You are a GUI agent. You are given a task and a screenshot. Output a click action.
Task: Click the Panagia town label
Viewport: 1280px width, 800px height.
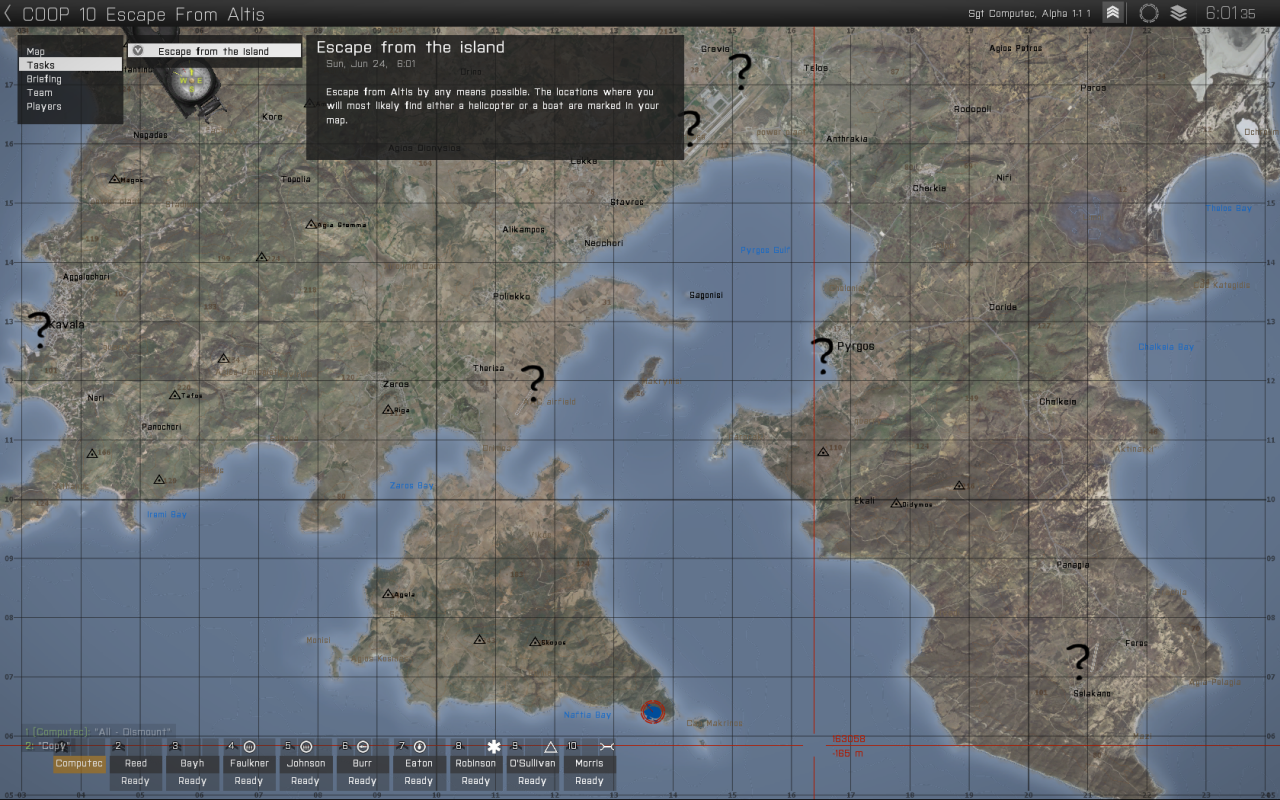click(x=1073, y=565)
